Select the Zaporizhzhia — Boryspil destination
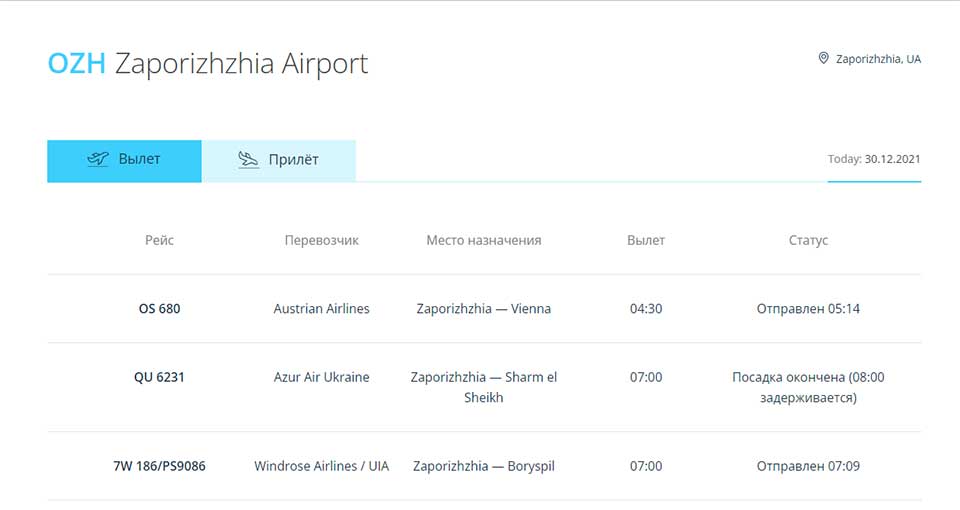960x510 pixels. (x=484, y=466)
